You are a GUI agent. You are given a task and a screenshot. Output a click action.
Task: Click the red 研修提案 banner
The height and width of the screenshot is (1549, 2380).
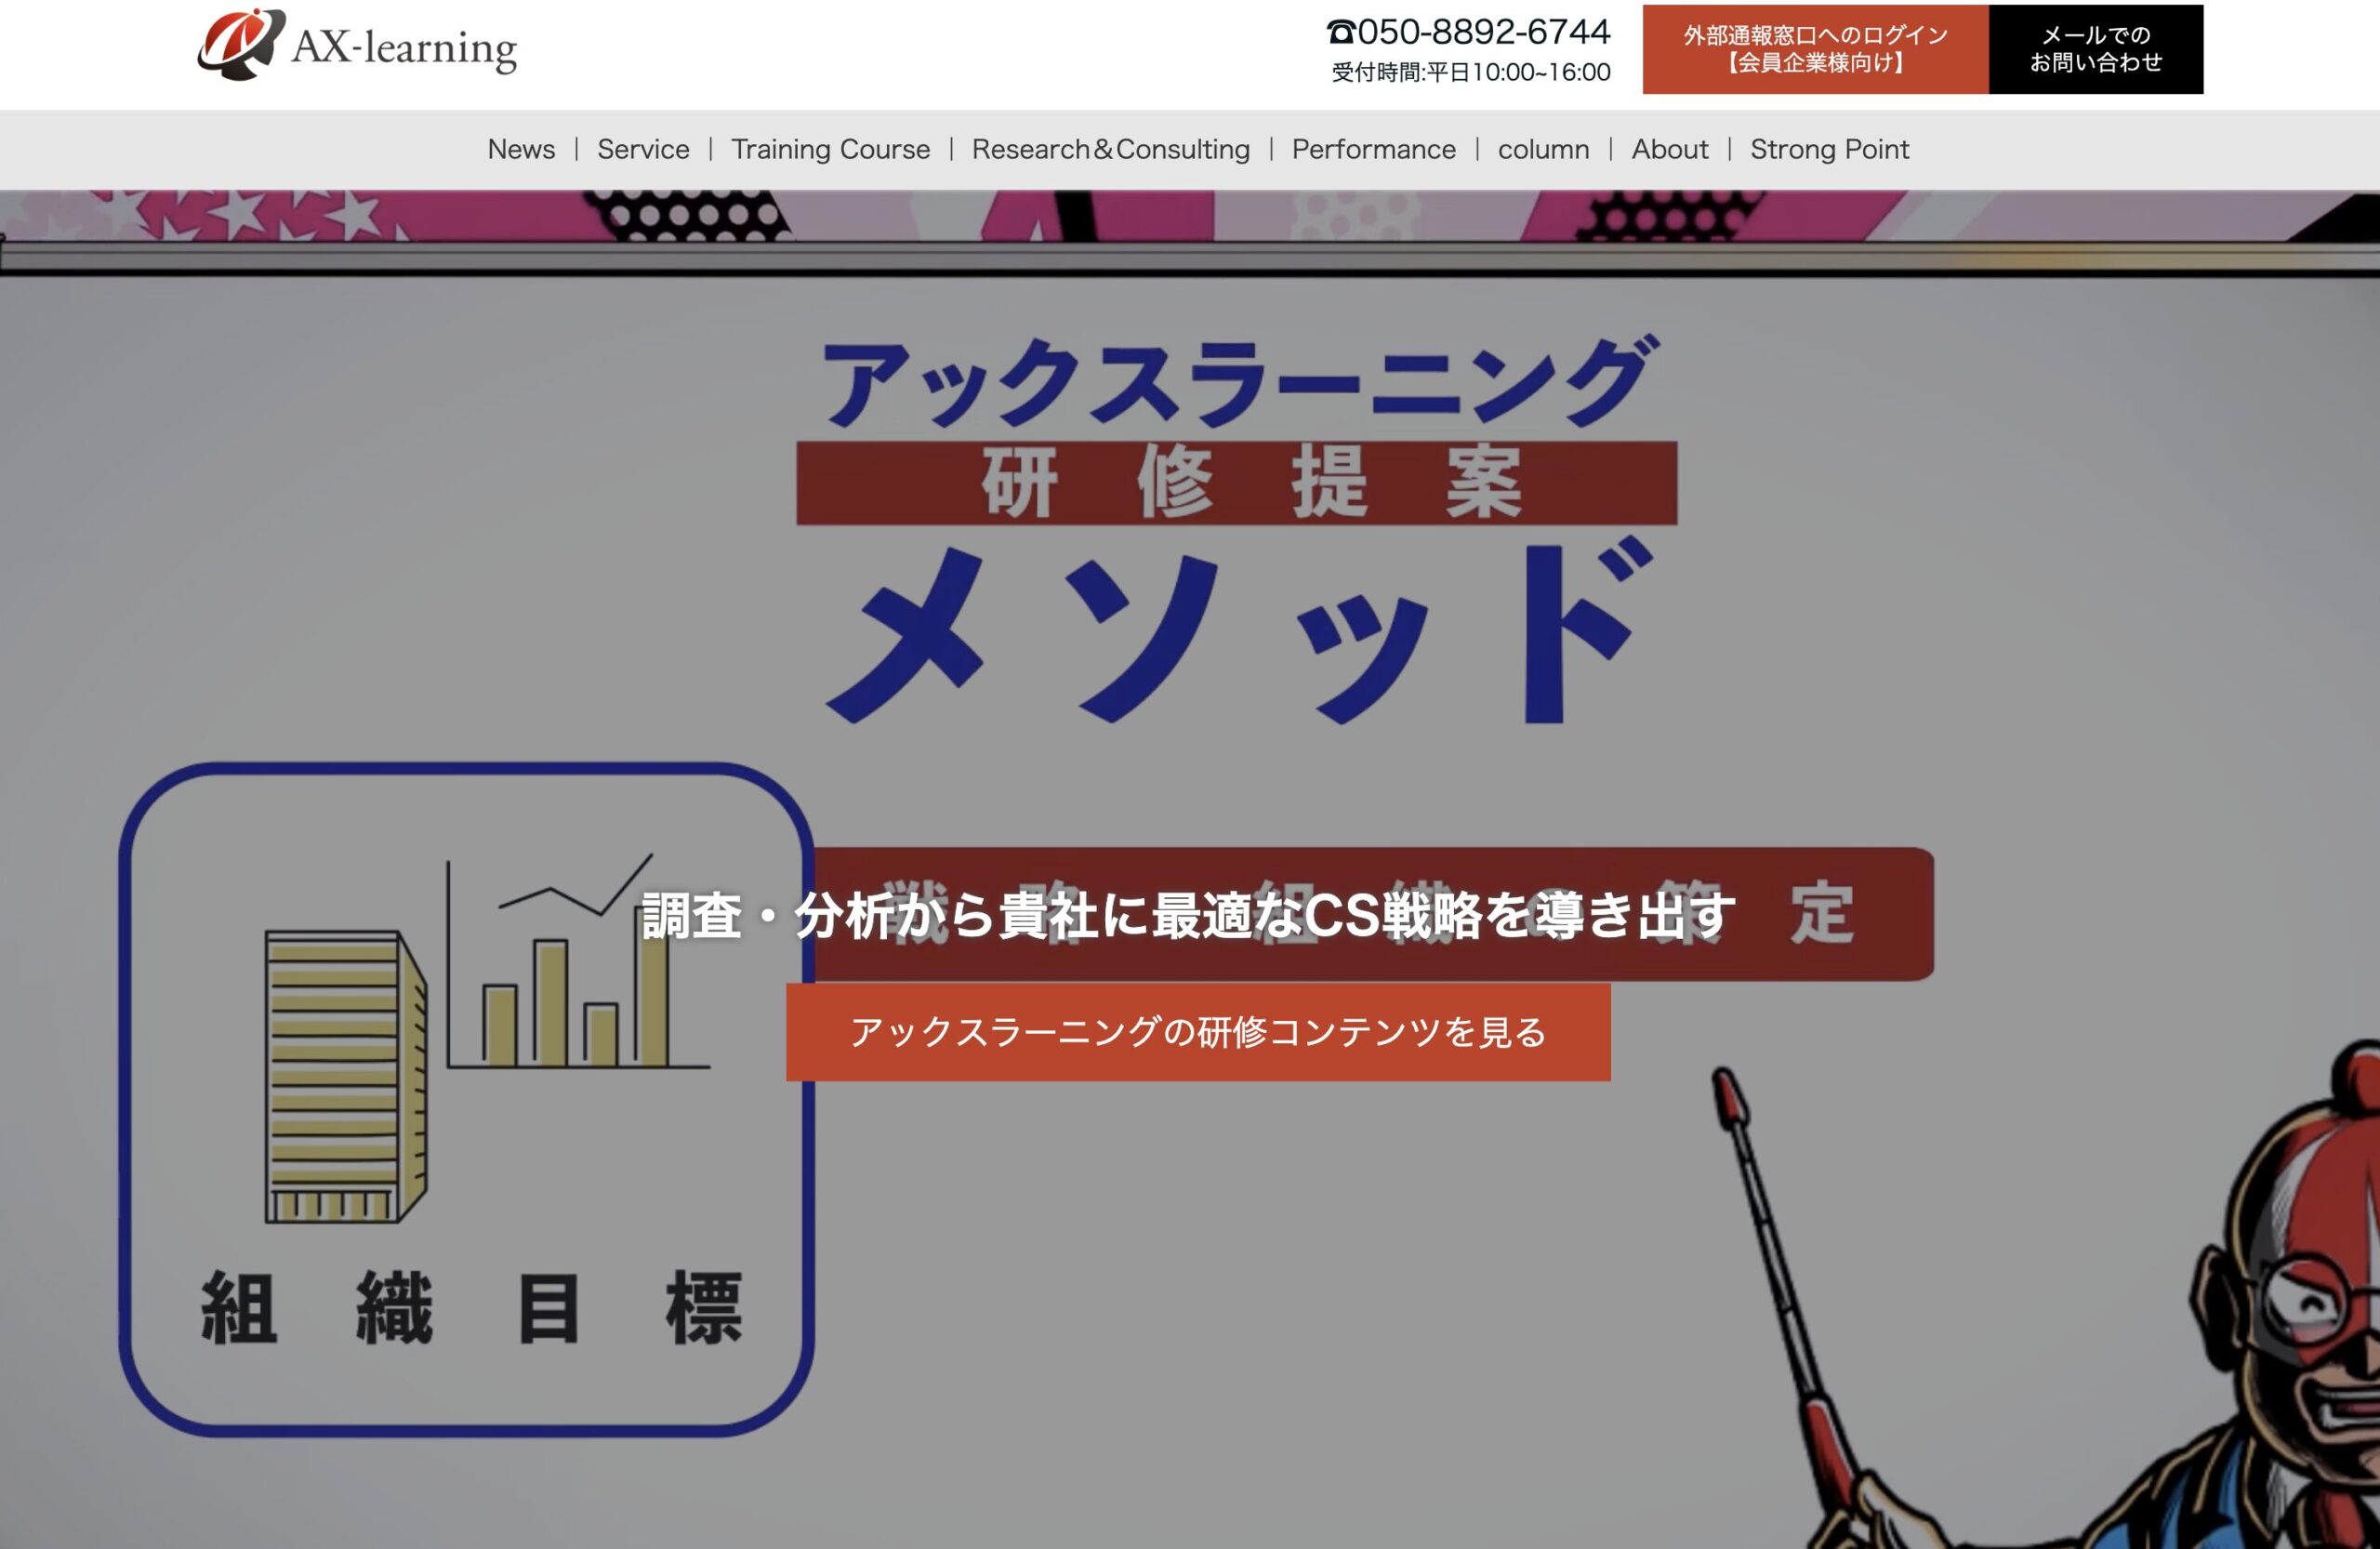(x=1236, y=483)
